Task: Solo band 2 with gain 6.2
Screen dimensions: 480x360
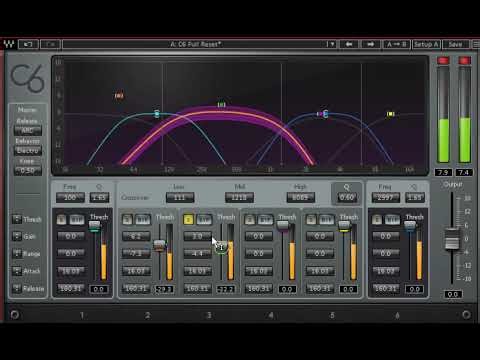Action: [127, 220]
